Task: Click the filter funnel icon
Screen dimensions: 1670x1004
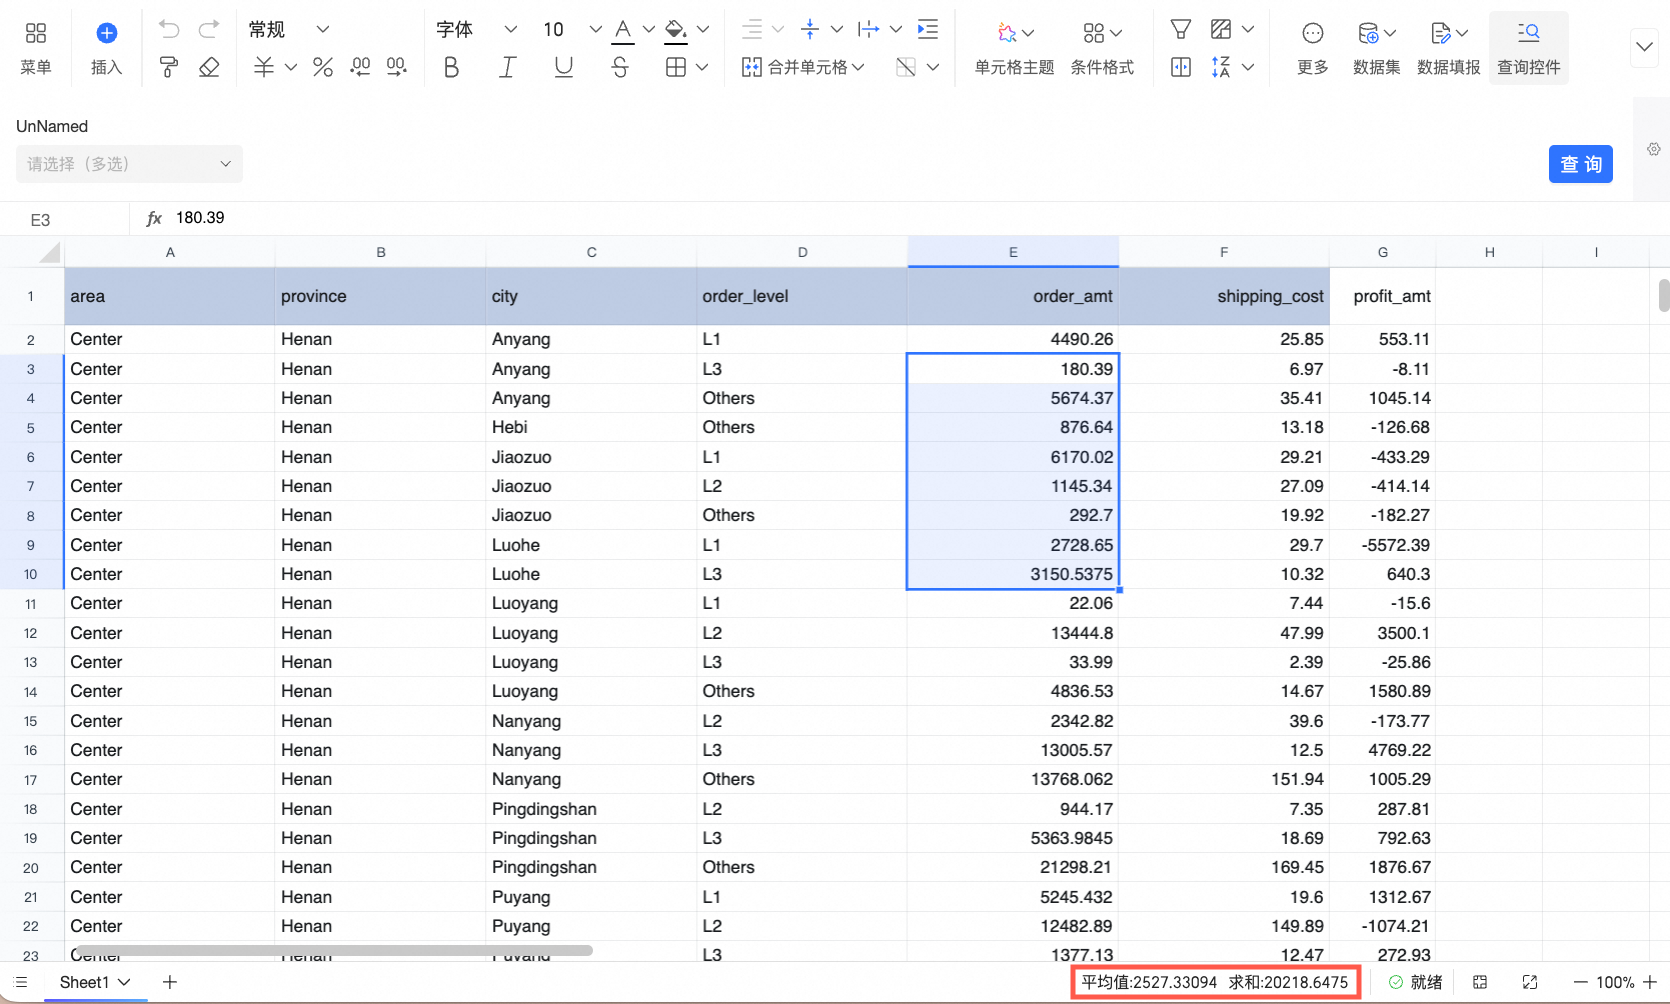Action: click(x=1180, y=30)
